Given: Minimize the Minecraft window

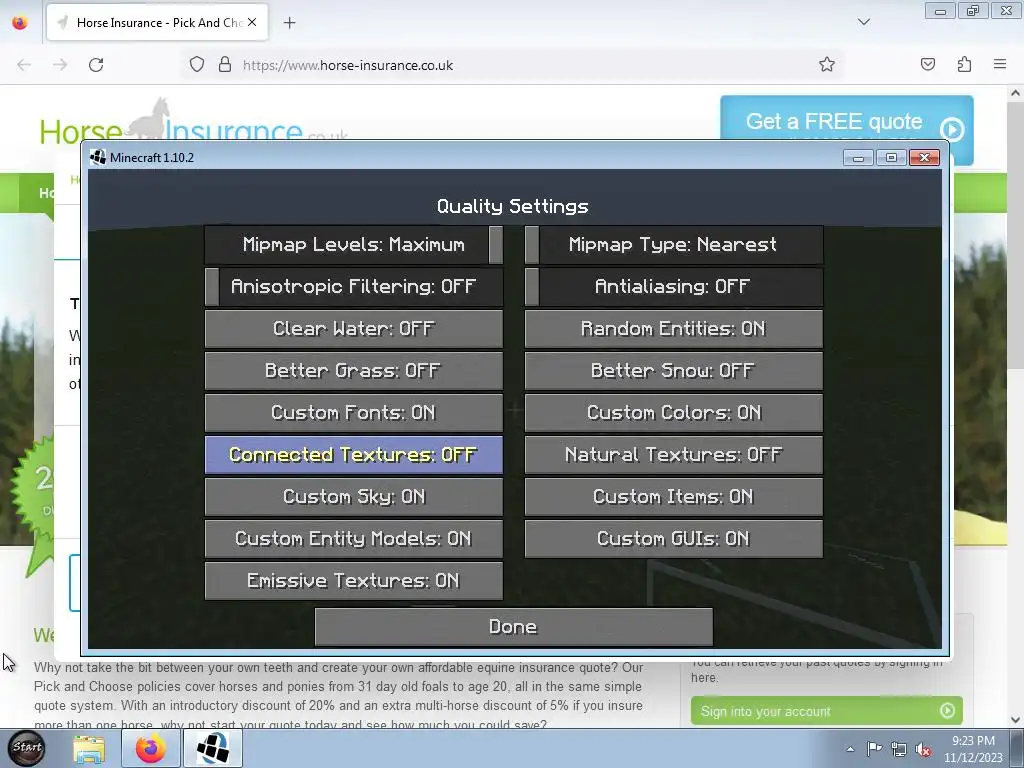Looking at the screenshot, I should click(858, 157).
